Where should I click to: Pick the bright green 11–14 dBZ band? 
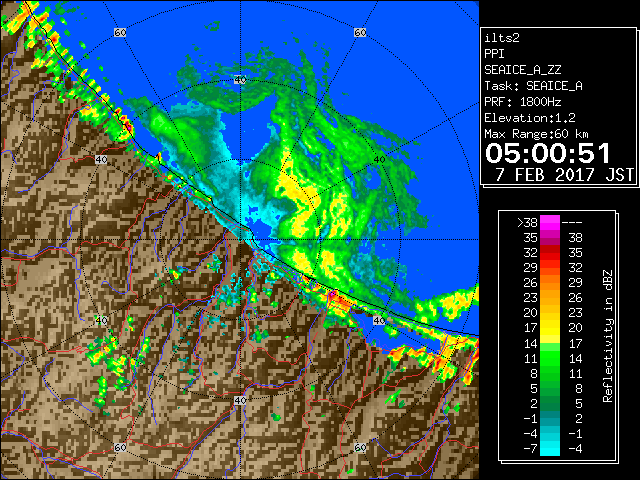click(550, 358)
